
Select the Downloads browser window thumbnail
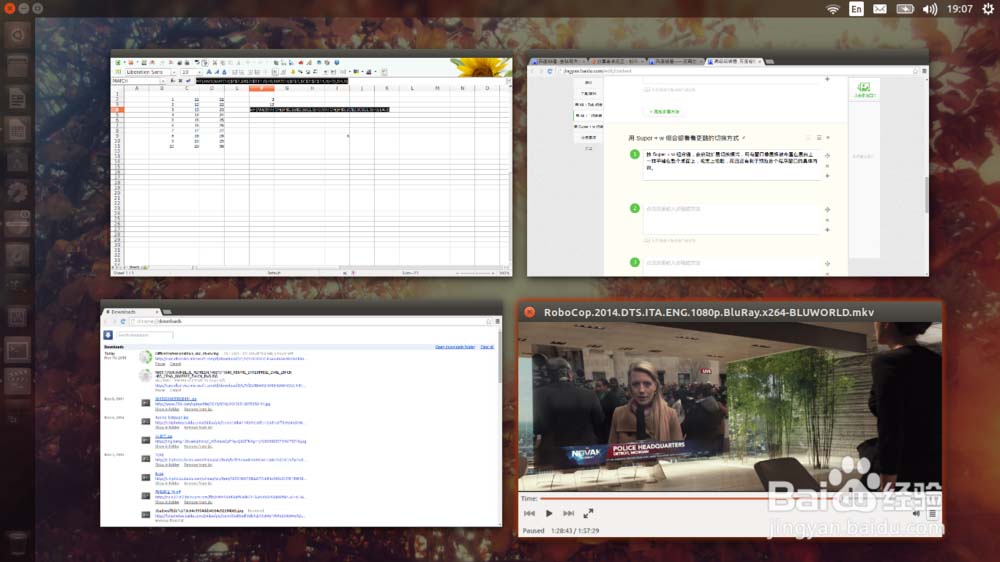click(x=301, y=417)
